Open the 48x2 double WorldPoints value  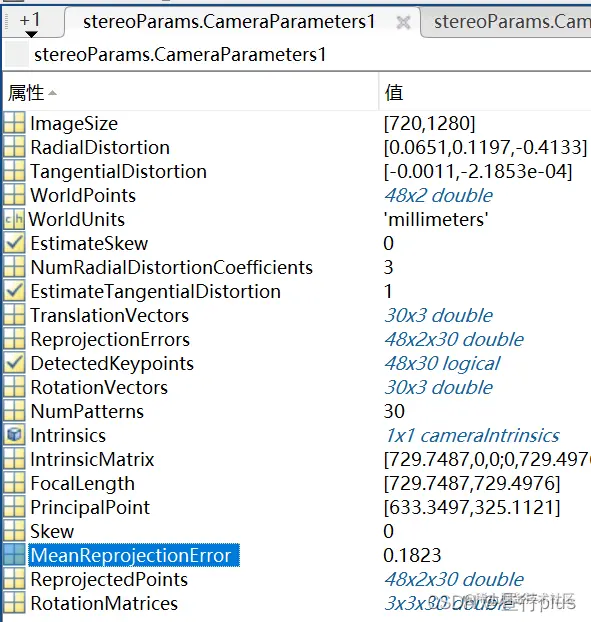438,196
